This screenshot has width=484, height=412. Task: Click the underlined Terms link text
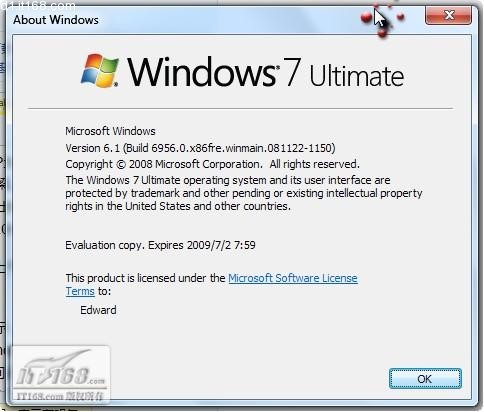[80, 291]
